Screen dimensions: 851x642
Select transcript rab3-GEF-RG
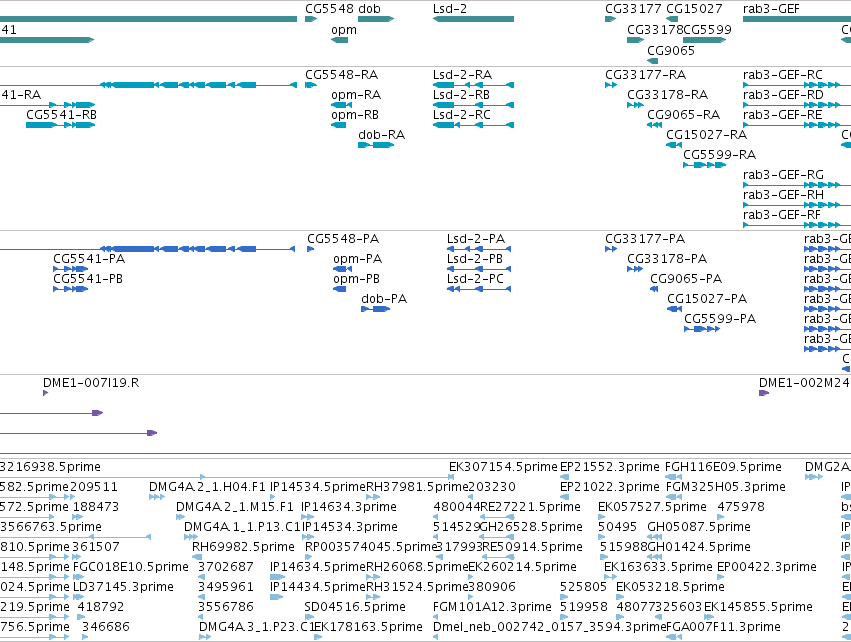(783, 175)
